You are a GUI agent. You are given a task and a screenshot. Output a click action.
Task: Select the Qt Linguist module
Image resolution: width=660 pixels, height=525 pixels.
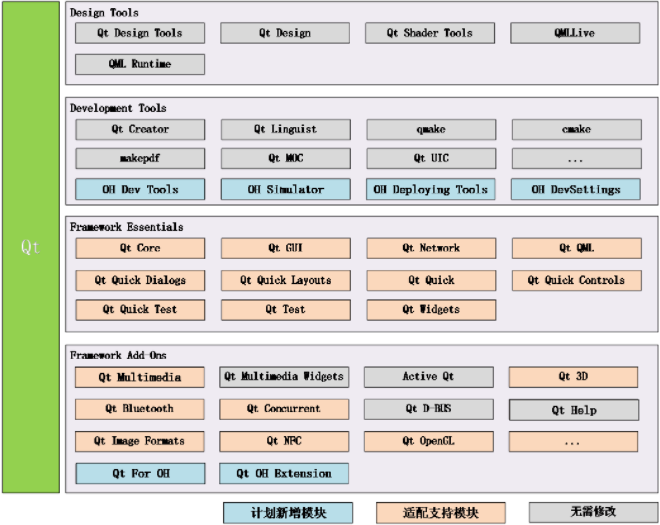pyautogui.click(x=285, y=129)
